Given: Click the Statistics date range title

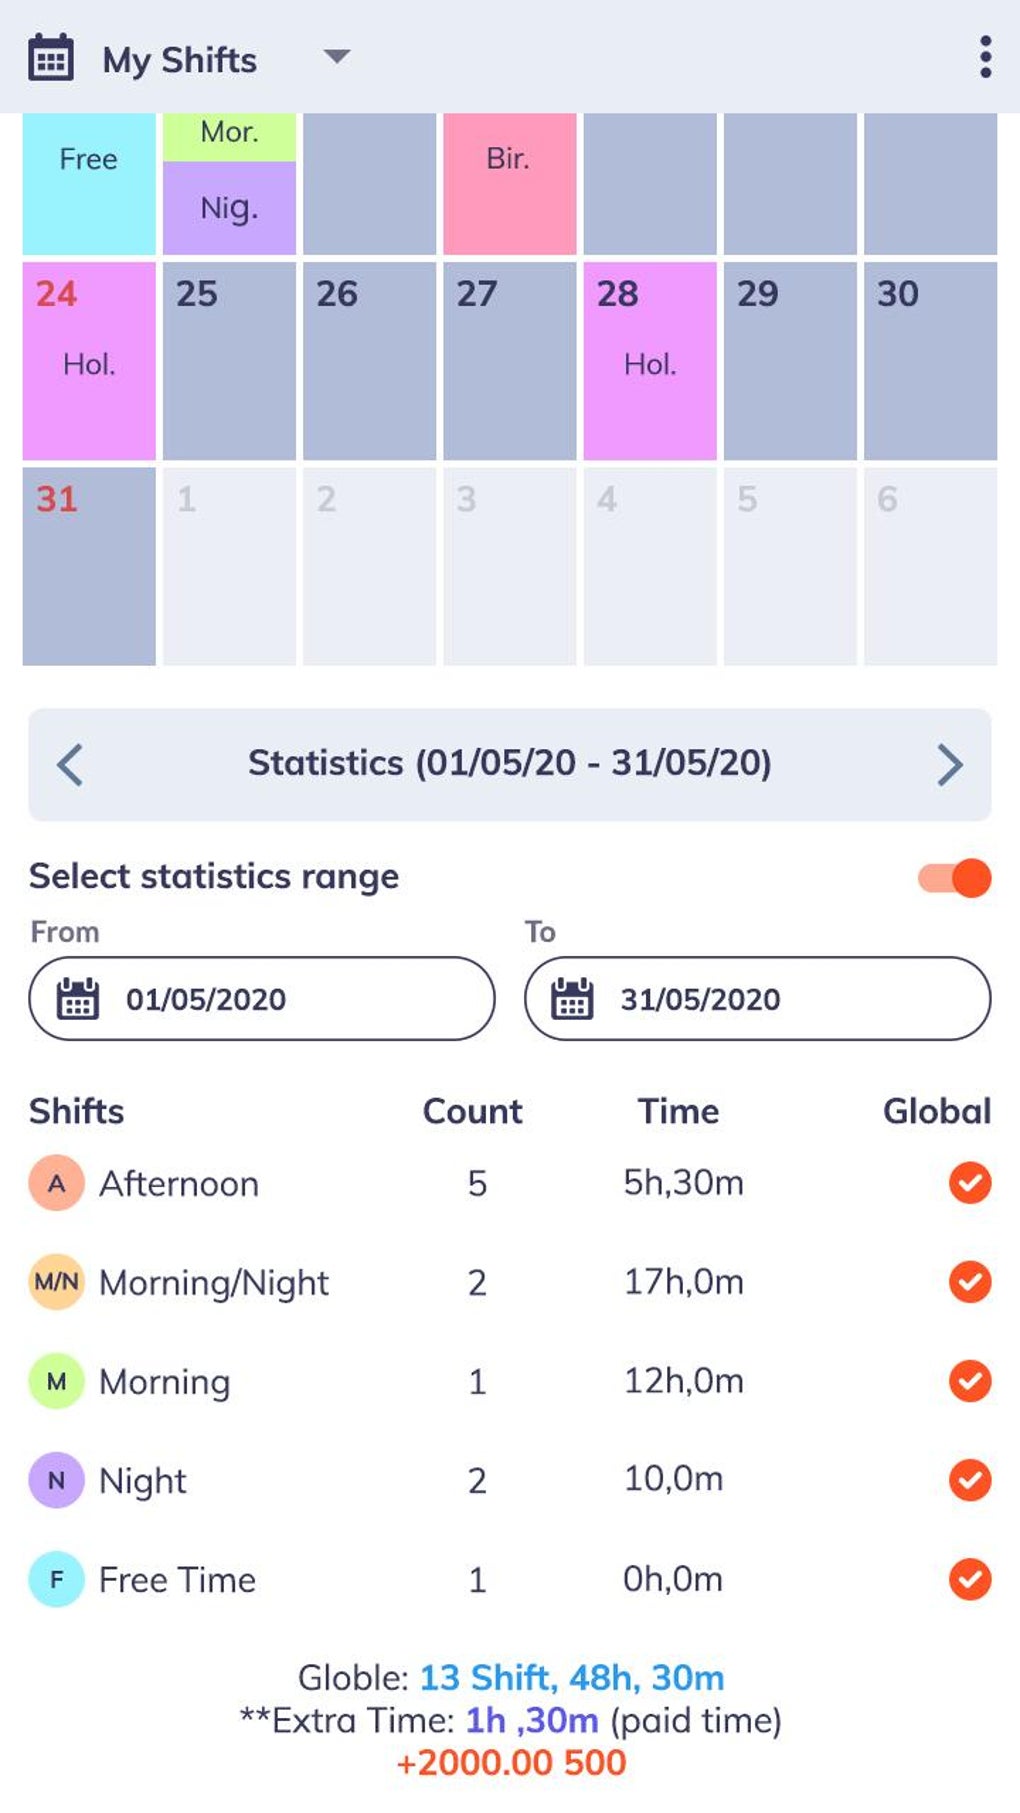Looking at the screenshot, I should (x=509, y=764).
